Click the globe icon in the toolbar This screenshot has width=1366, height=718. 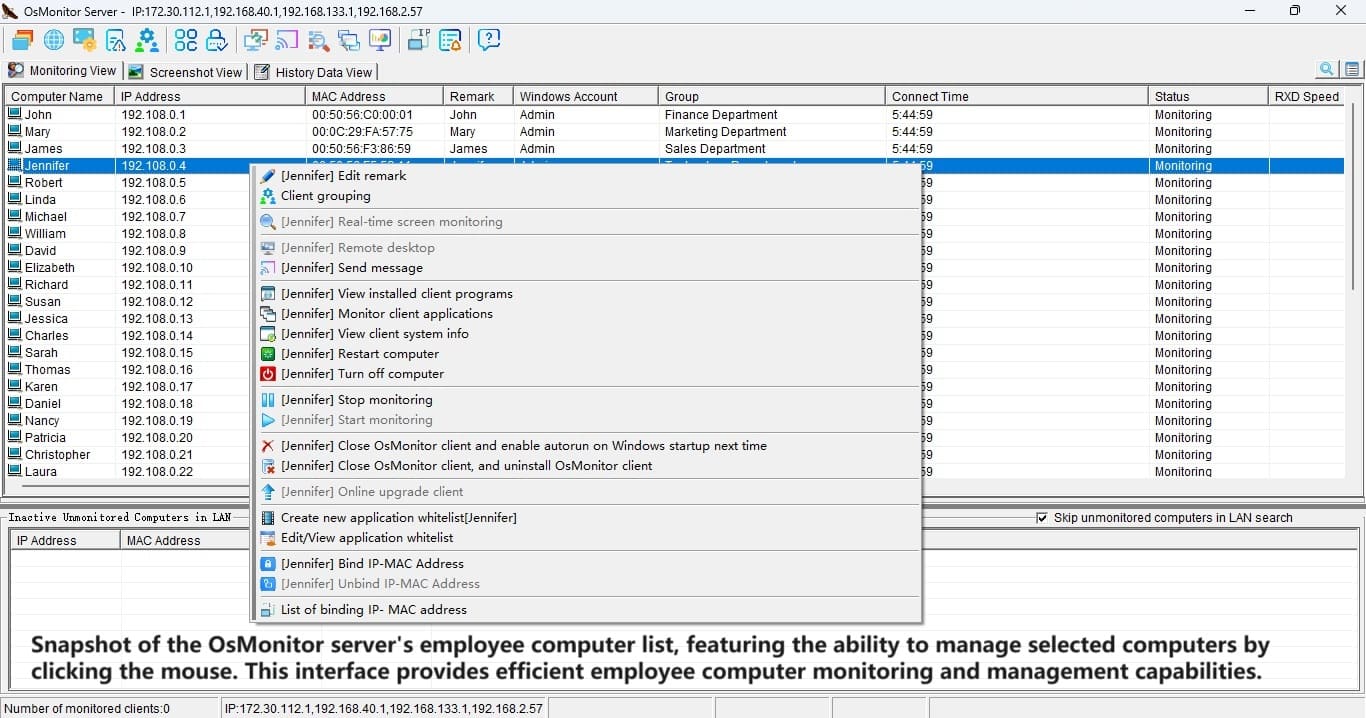54,40
